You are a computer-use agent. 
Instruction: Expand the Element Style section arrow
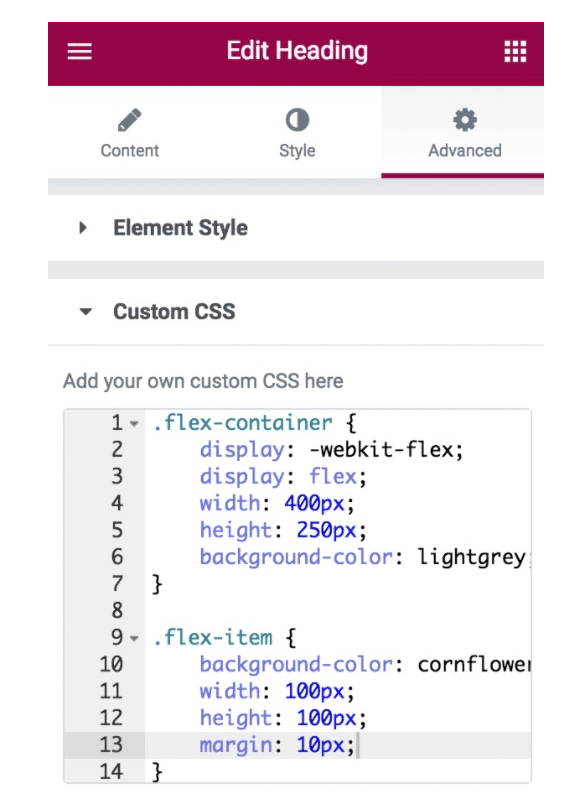tap(83, 228)
